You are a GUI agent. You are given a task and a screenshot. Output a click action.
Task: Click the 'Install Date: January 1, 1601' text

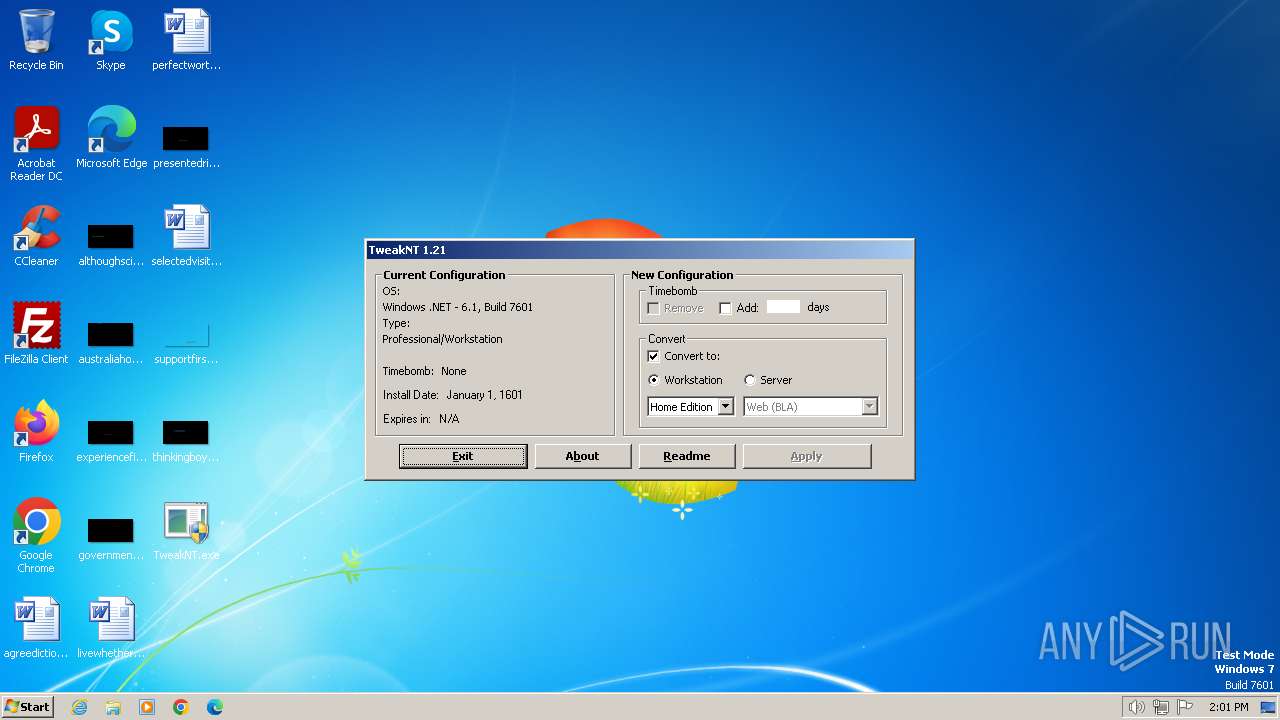click(452, 395)
